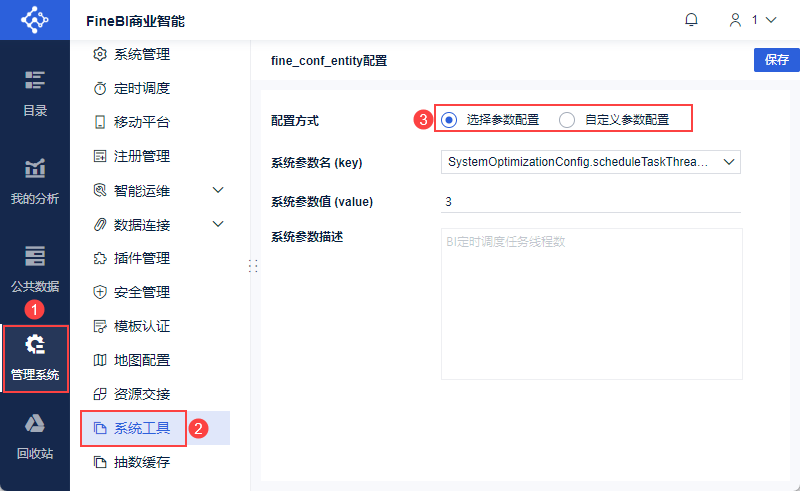800x491 pixels.
Task: Click the 模板认证 icon
Action: pyautogui.click(x=100, y=326)
